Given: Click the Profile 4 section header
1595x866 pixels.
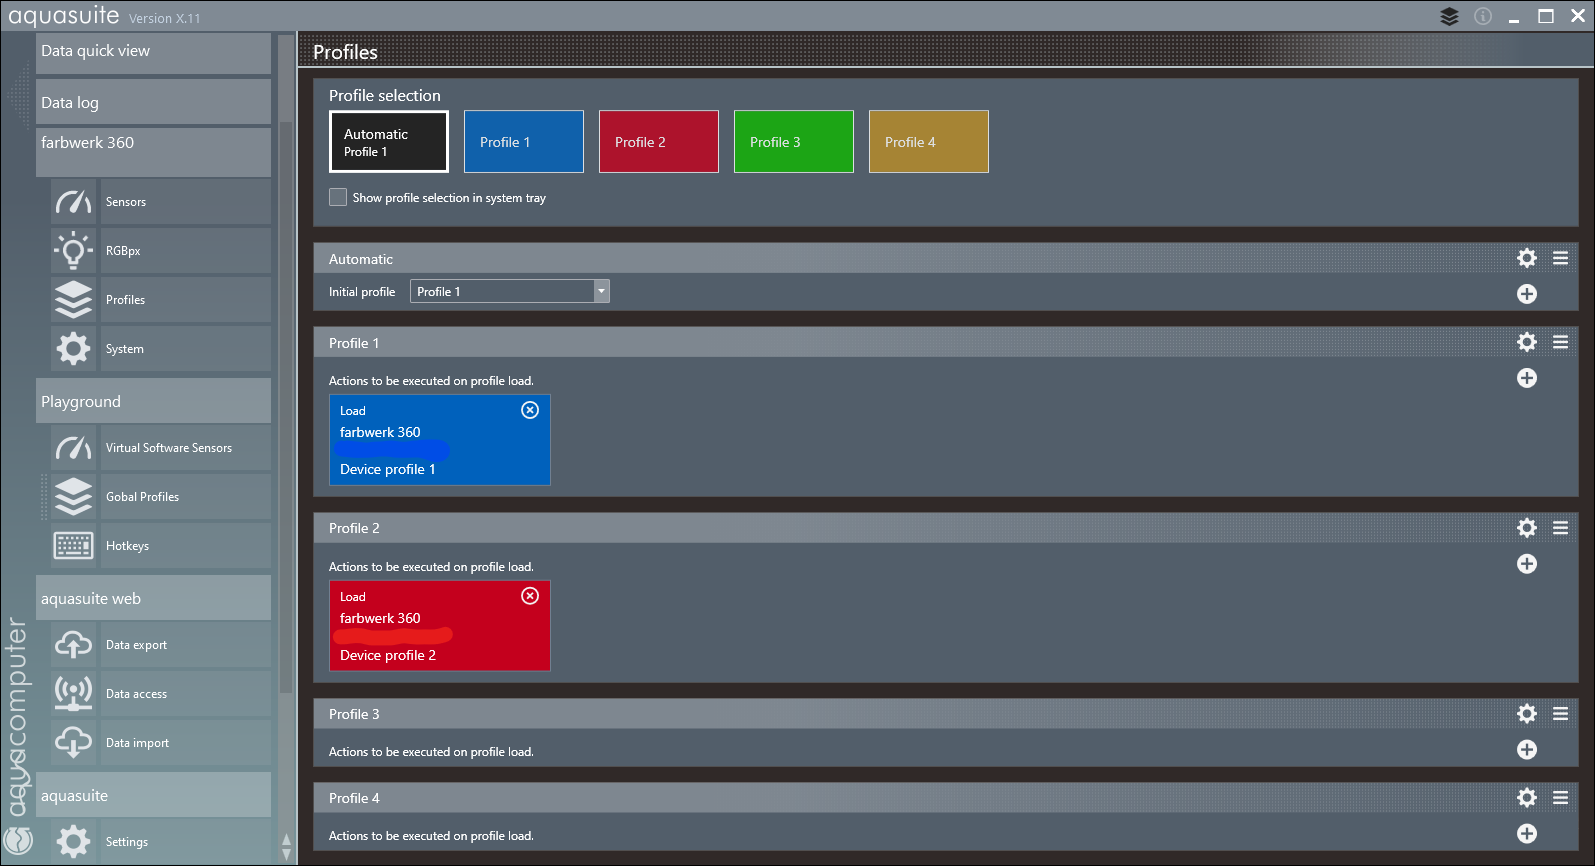Looking at the screenshot, I should 945,797.
